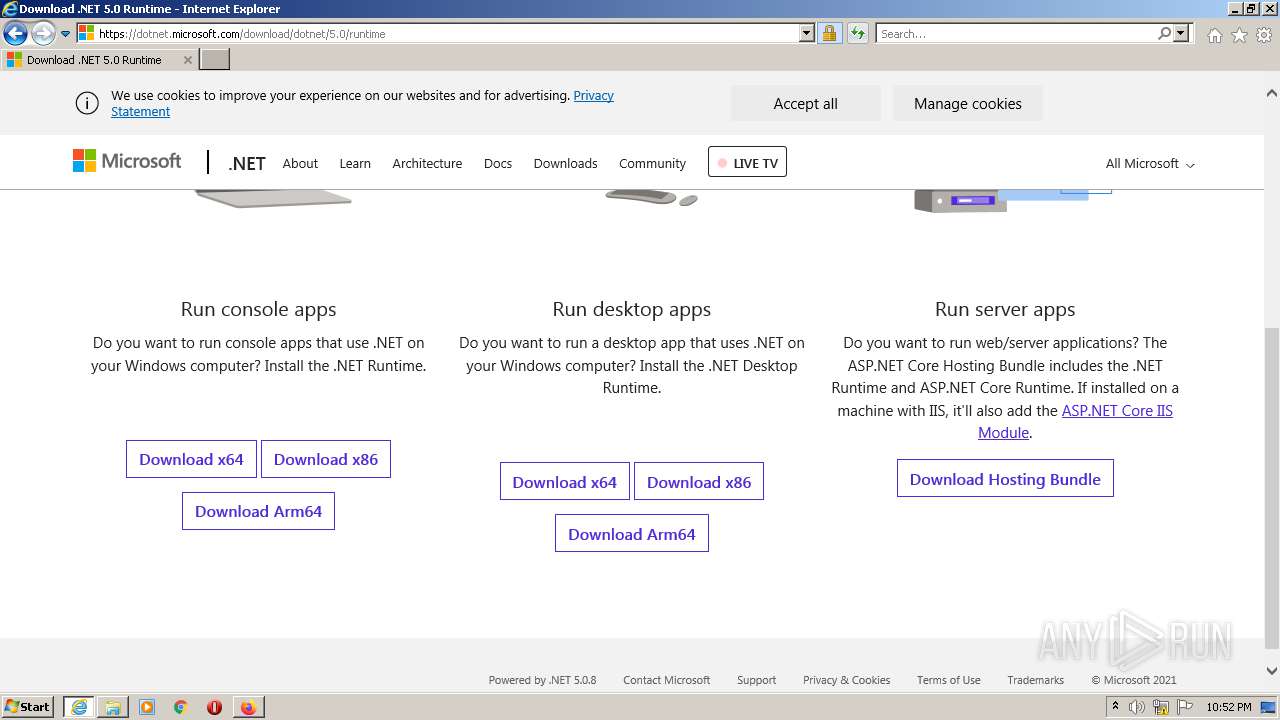Open the Trademarks footer link

tap(1035, 680)
